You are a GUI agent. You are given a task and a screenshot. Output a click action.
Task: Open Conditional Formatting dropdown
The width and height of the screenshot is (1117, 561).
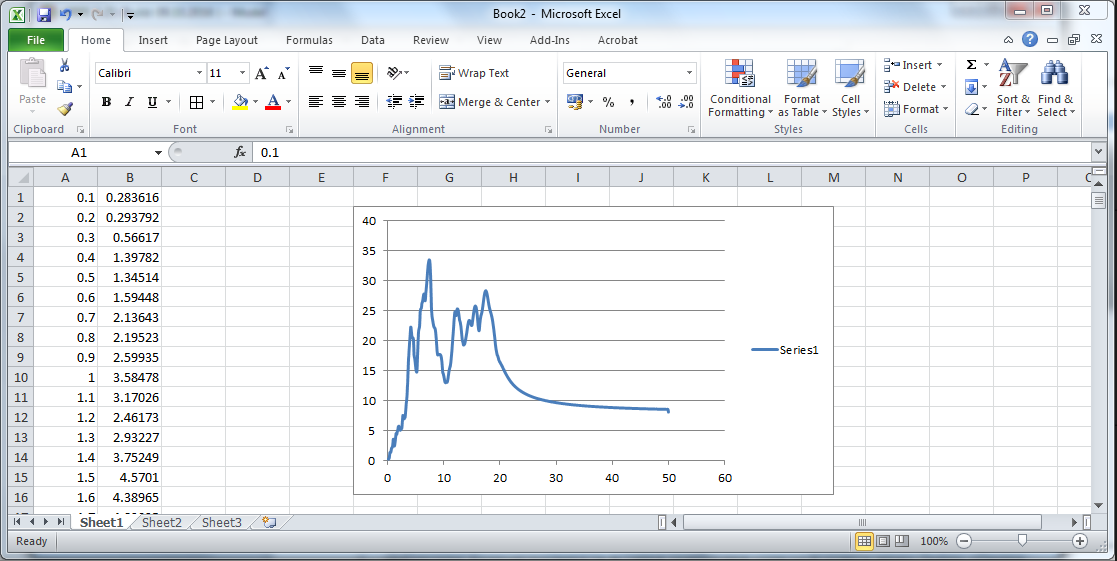point(740,88)
